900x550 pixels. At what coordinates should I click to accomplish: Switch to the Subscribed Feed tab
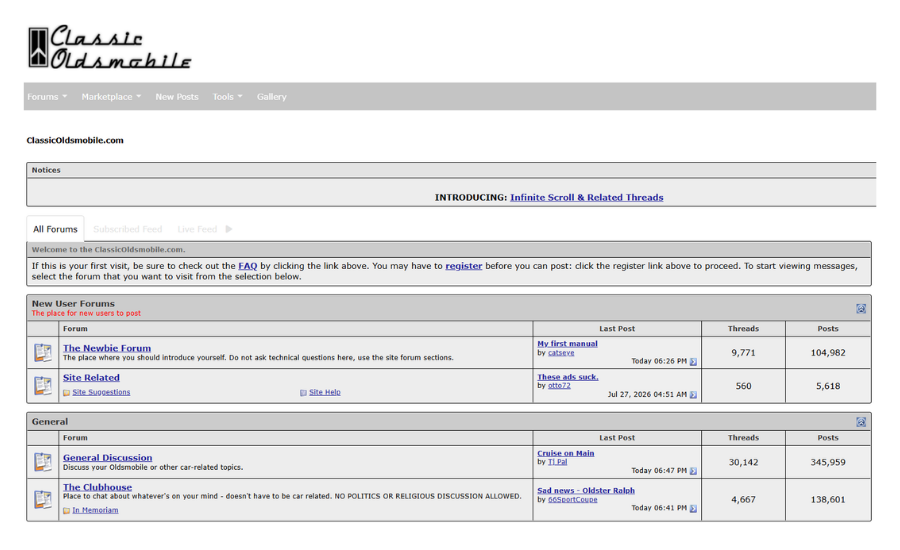pos(127,229)
